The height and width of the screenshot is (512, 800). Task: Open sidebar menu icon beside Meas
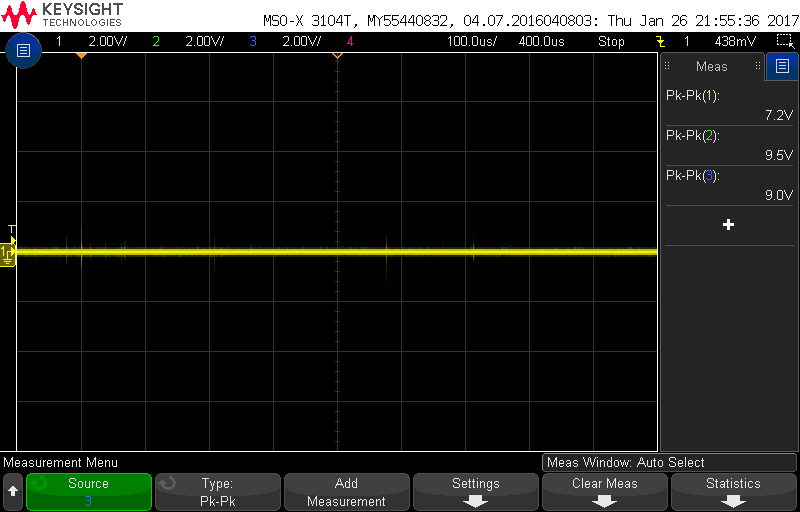coord(782,66)
